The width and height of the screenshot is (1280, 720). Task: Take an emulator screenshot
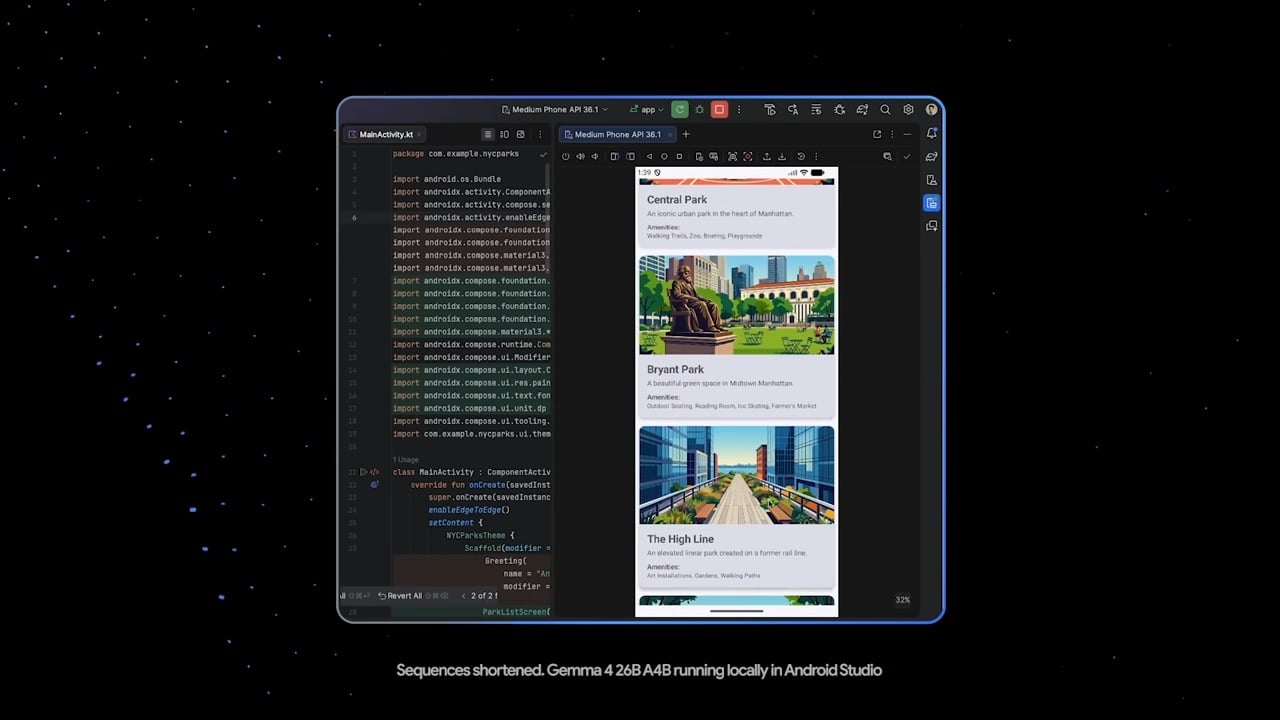732,157
